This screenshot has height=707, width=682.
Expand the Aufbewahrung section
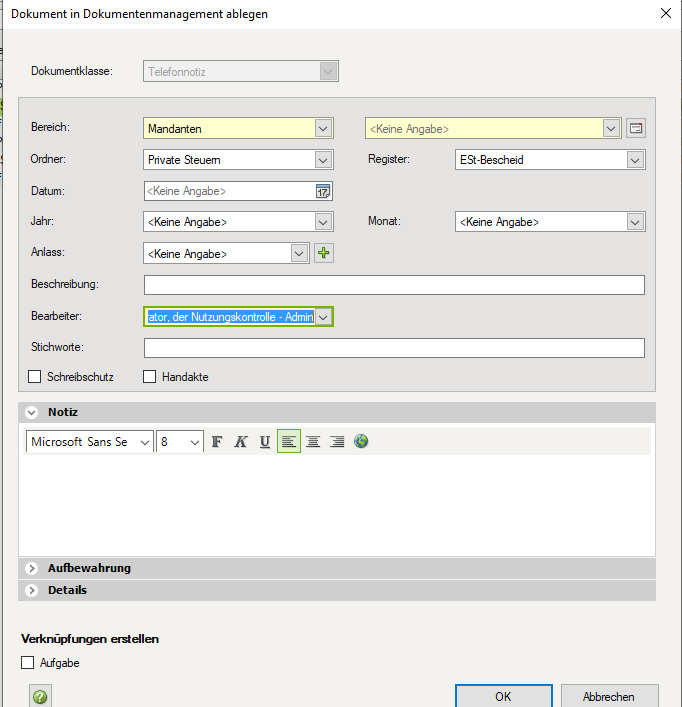point(31,568)
